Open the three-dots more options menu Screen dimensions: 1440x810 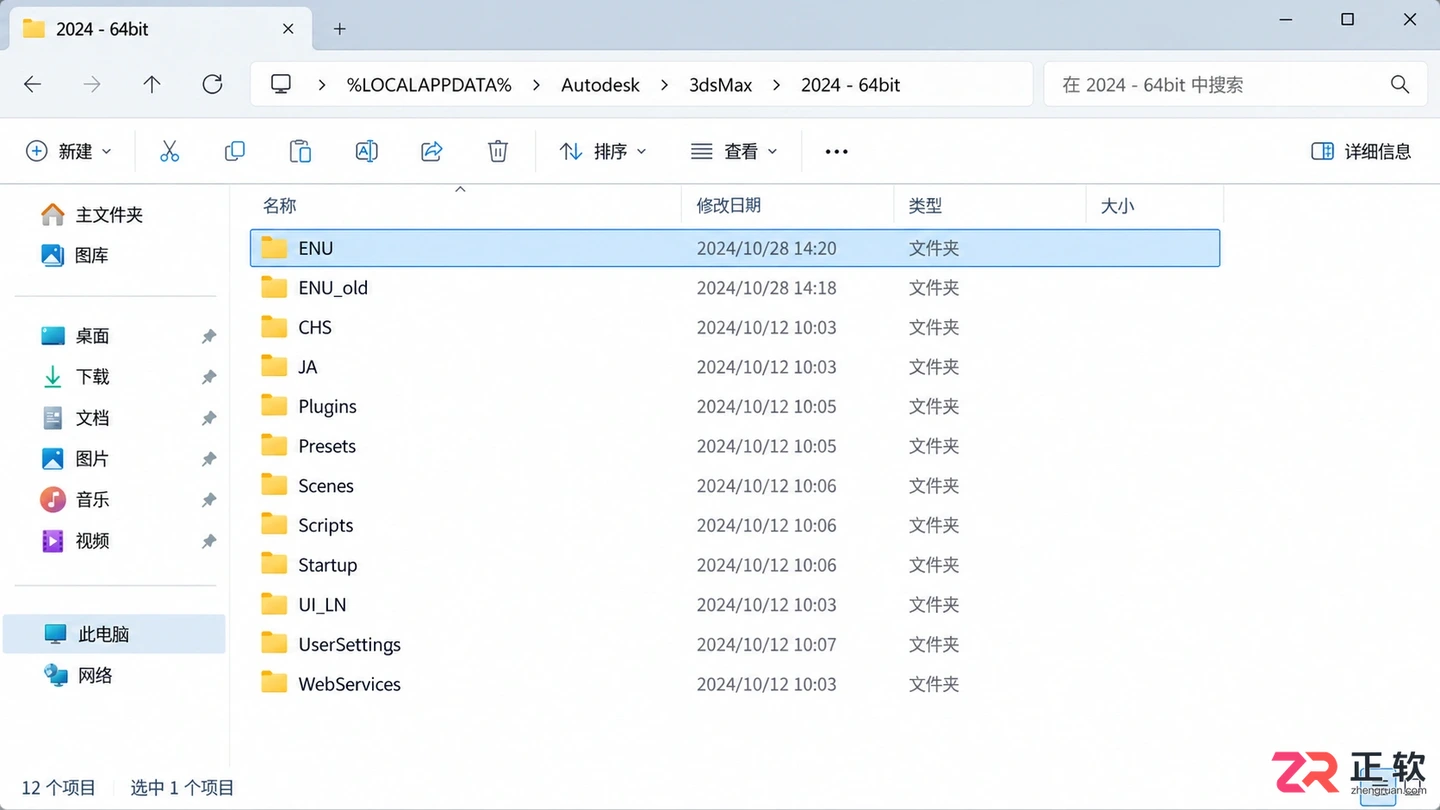[x=836, y=152]
